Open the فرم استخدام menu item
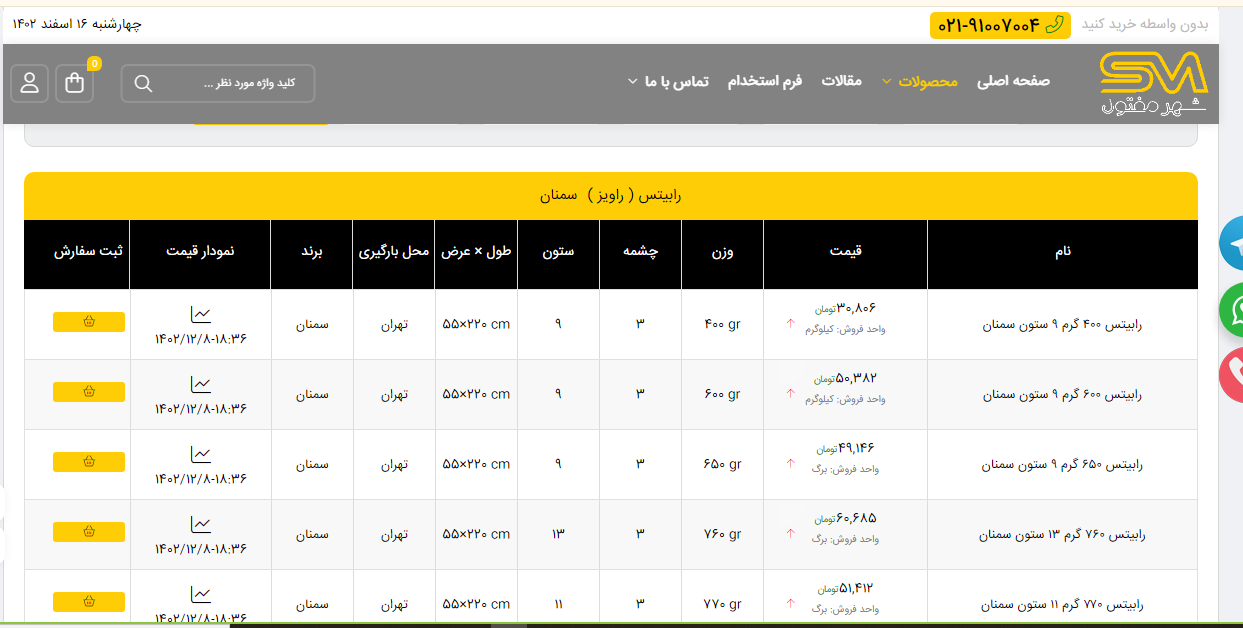The height and width of the screenshot is (628, 1243). (765, 81)
